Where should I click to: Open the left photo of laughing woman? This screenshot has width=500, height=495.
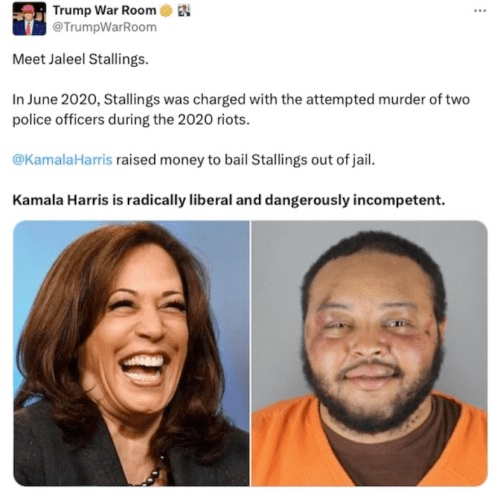[x=131, y=353]
